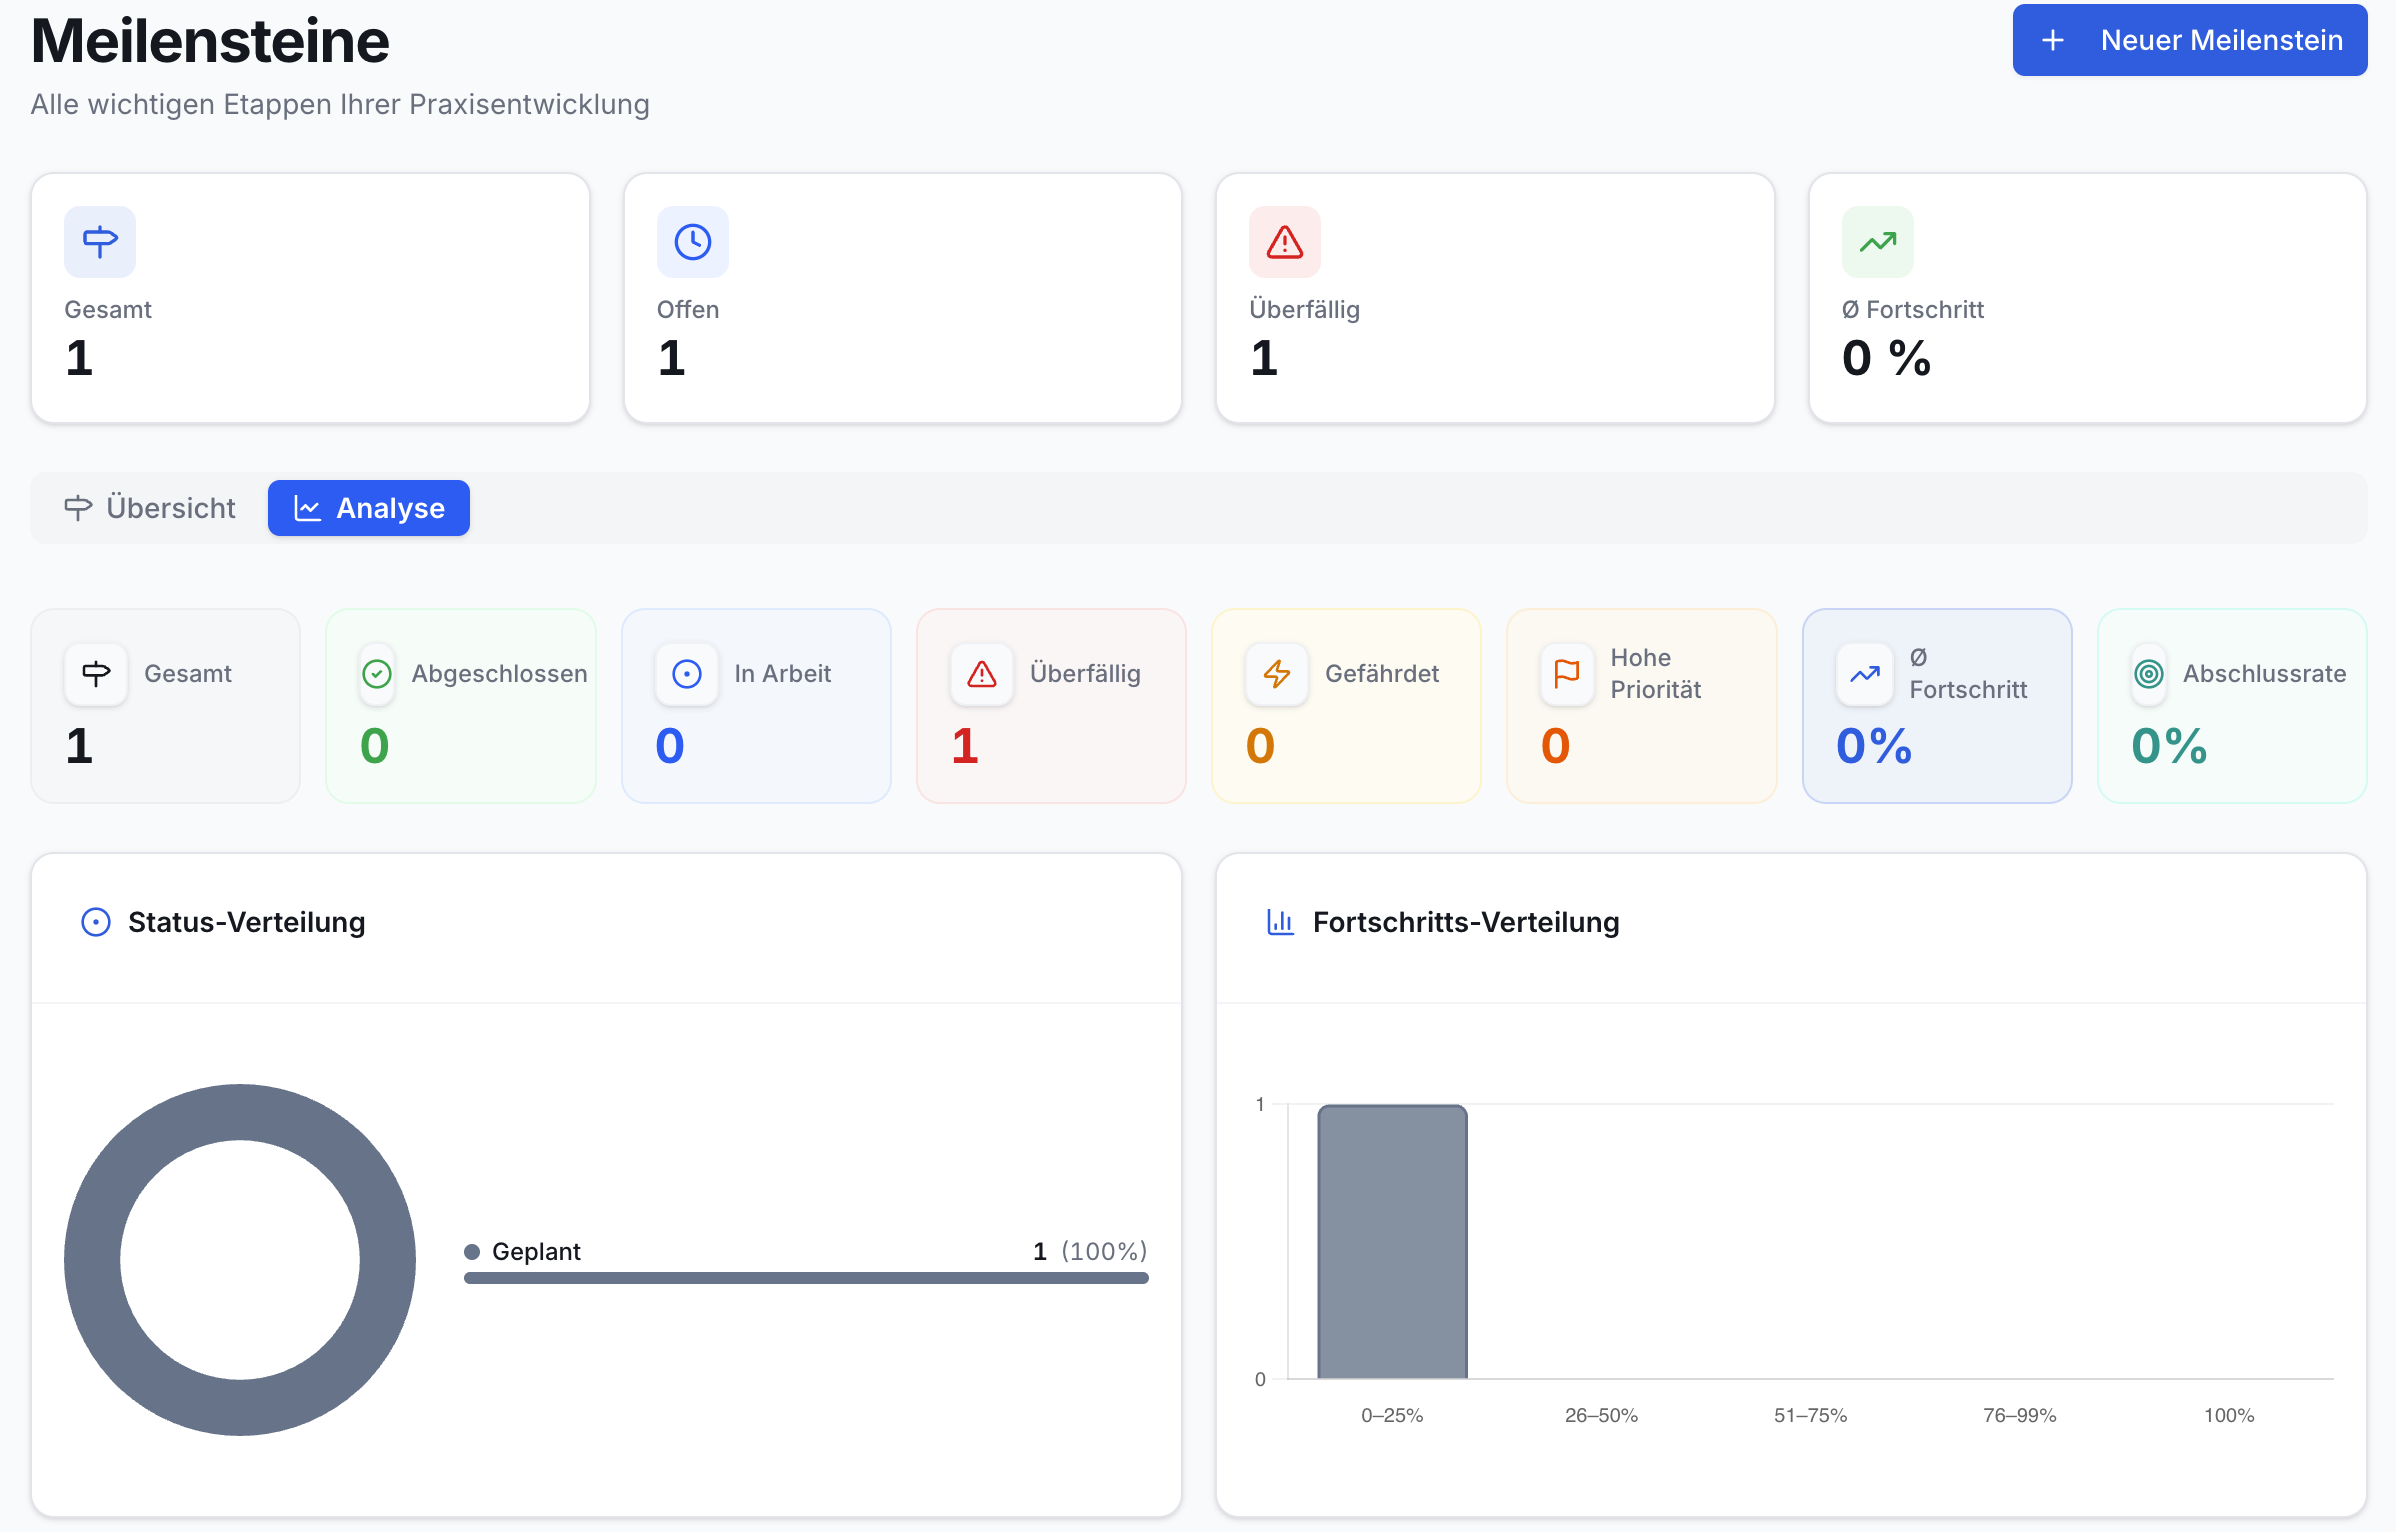
Task: Click the clock icon in Offen card
Action: 693,242
